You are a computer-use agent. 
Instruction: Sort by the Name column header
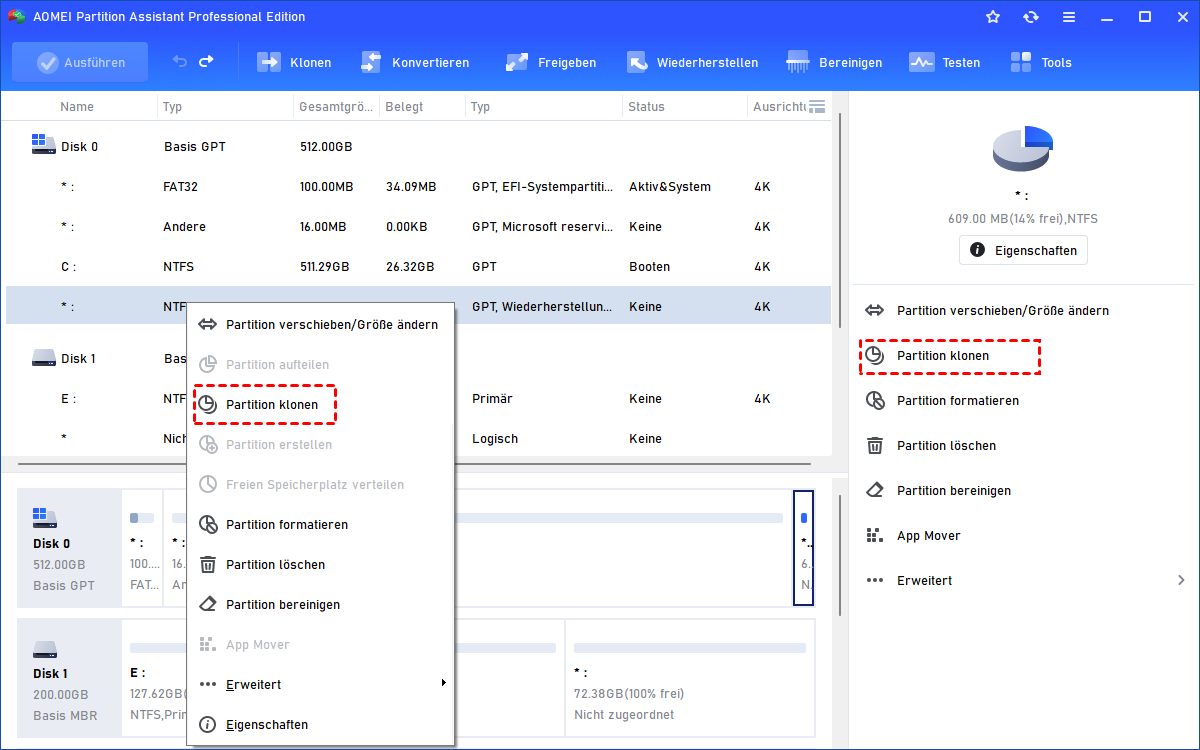pos(77,107)
